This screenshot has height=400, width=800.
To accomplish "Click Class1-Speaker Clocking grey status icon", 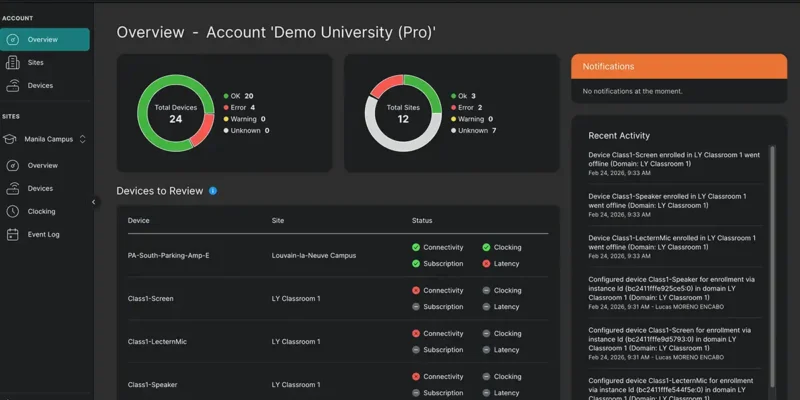I will point(486,377).
